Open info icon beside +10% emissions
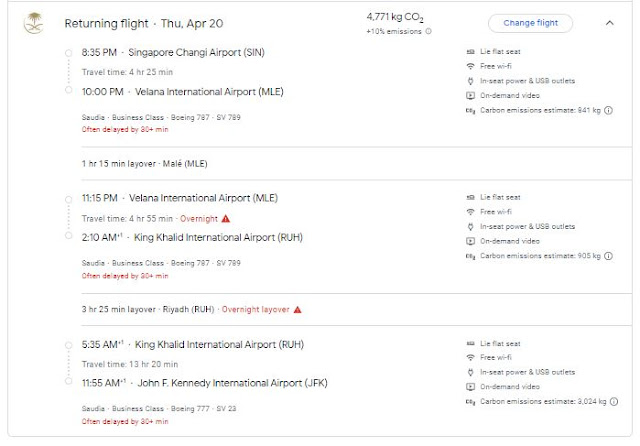 pyautogui.click(x=429, y=31)
